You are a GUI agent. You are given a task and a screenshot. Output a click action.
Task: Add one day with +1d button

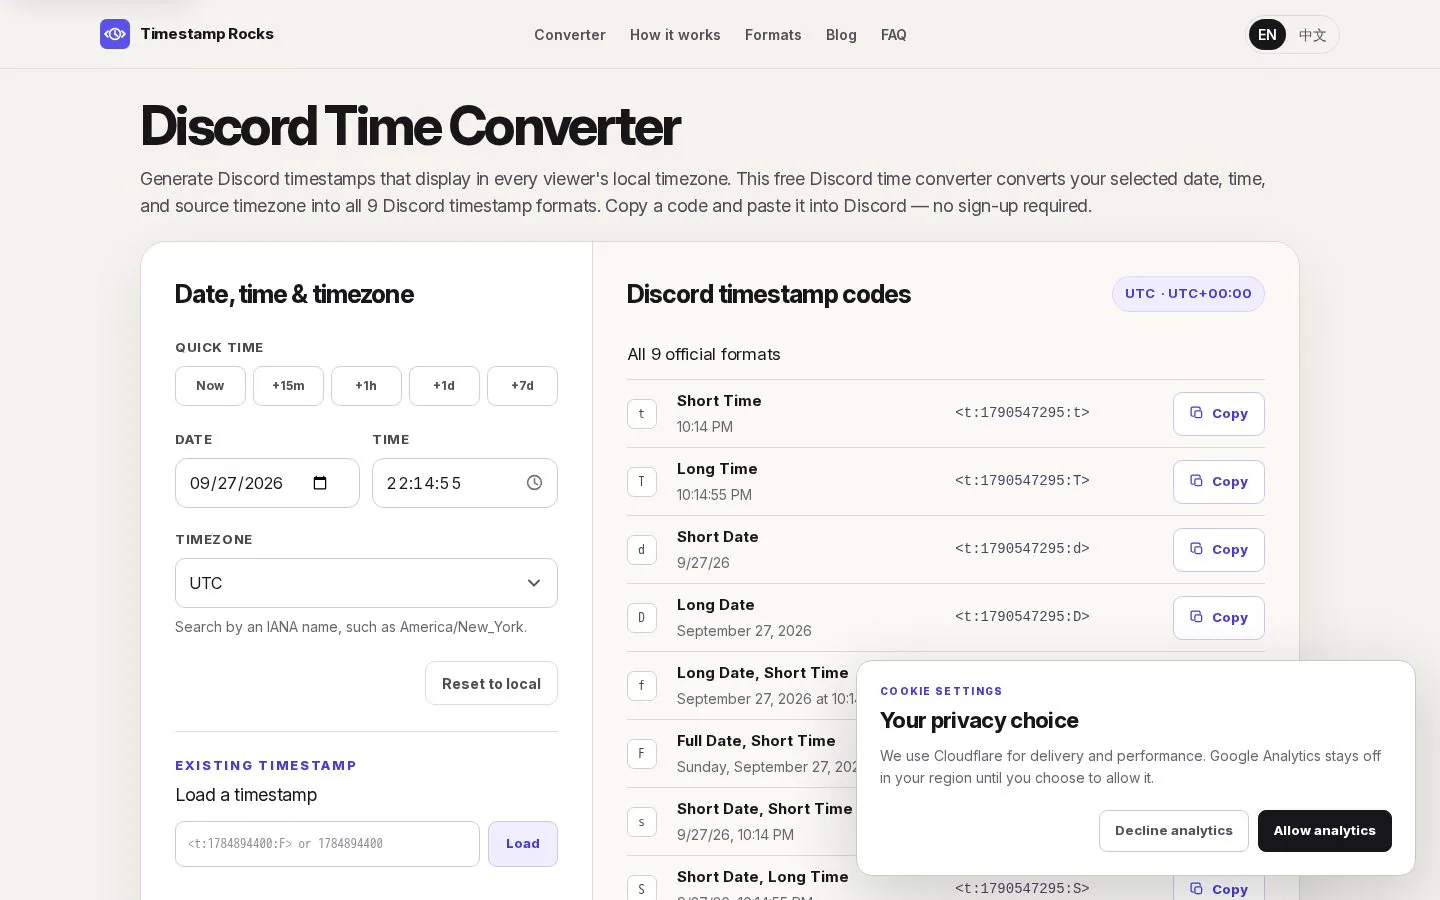(444, 386)
